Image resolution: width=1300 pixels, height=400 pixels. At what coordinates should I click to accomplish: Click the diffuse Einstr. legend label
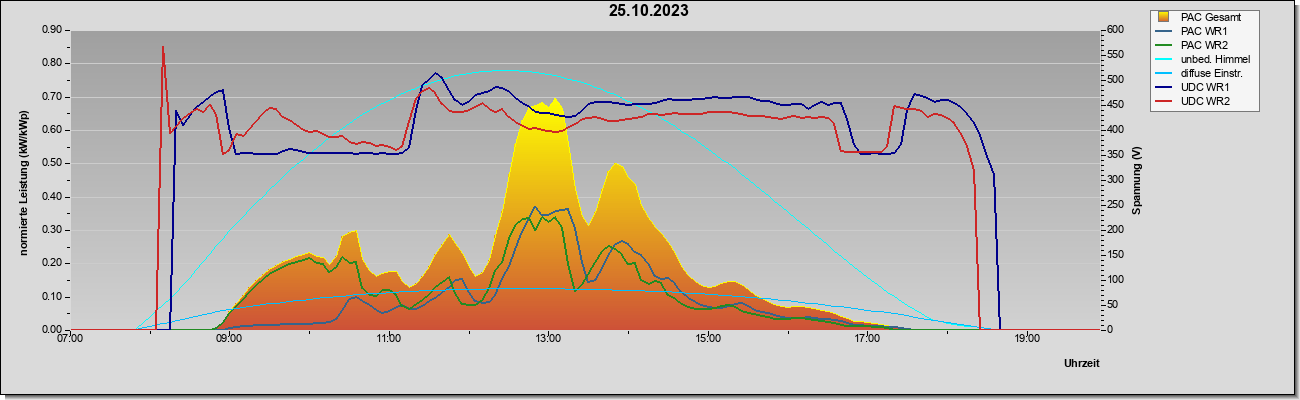point(1212,74)
